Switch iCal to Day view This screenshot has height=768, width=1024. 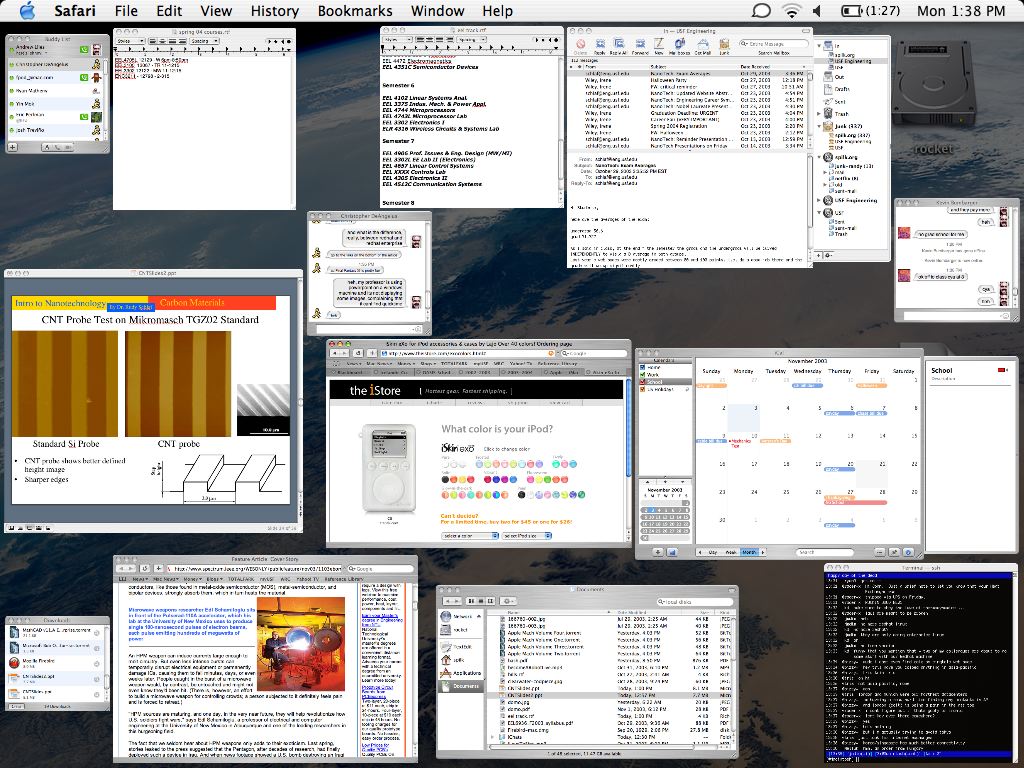(x=713, y=552)
